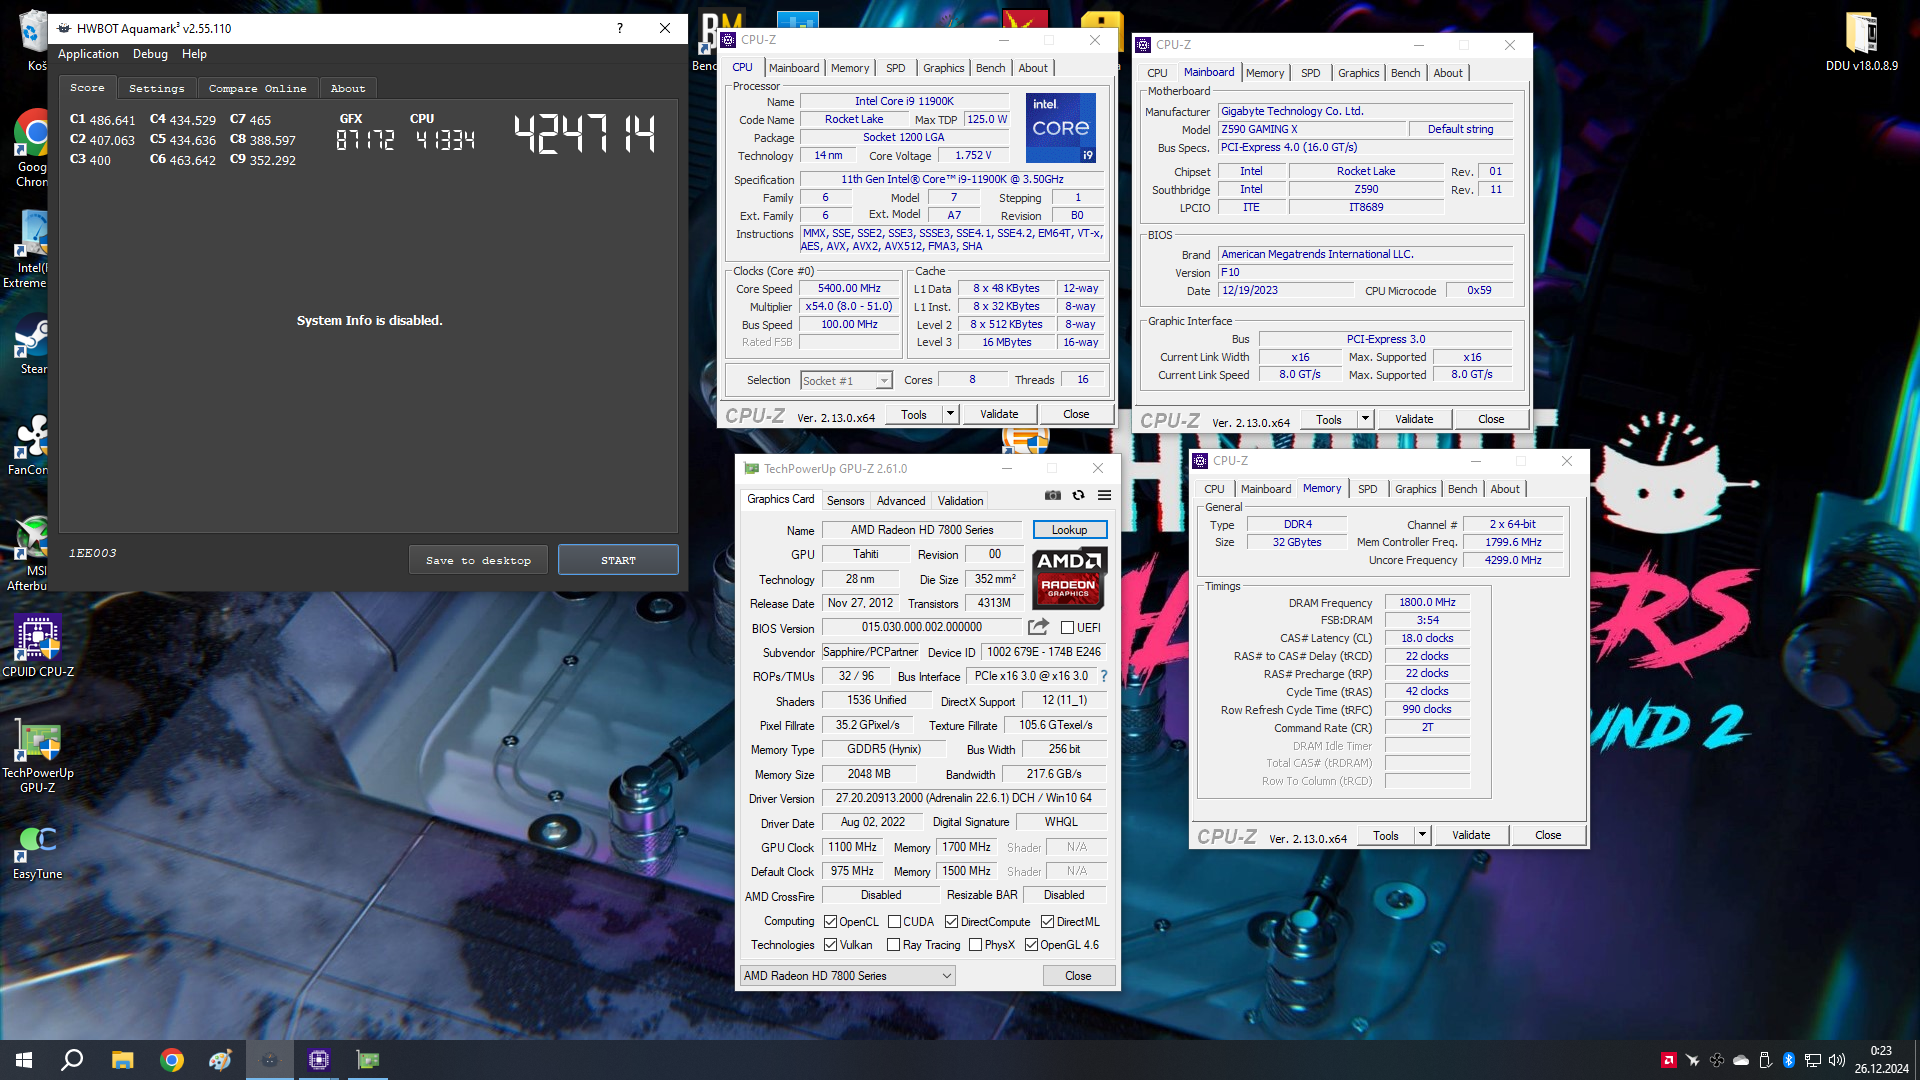Click the CPU-Z taskbar icon
The width and height of the screenshot is (1920, 1080).
click(319, 1060)
